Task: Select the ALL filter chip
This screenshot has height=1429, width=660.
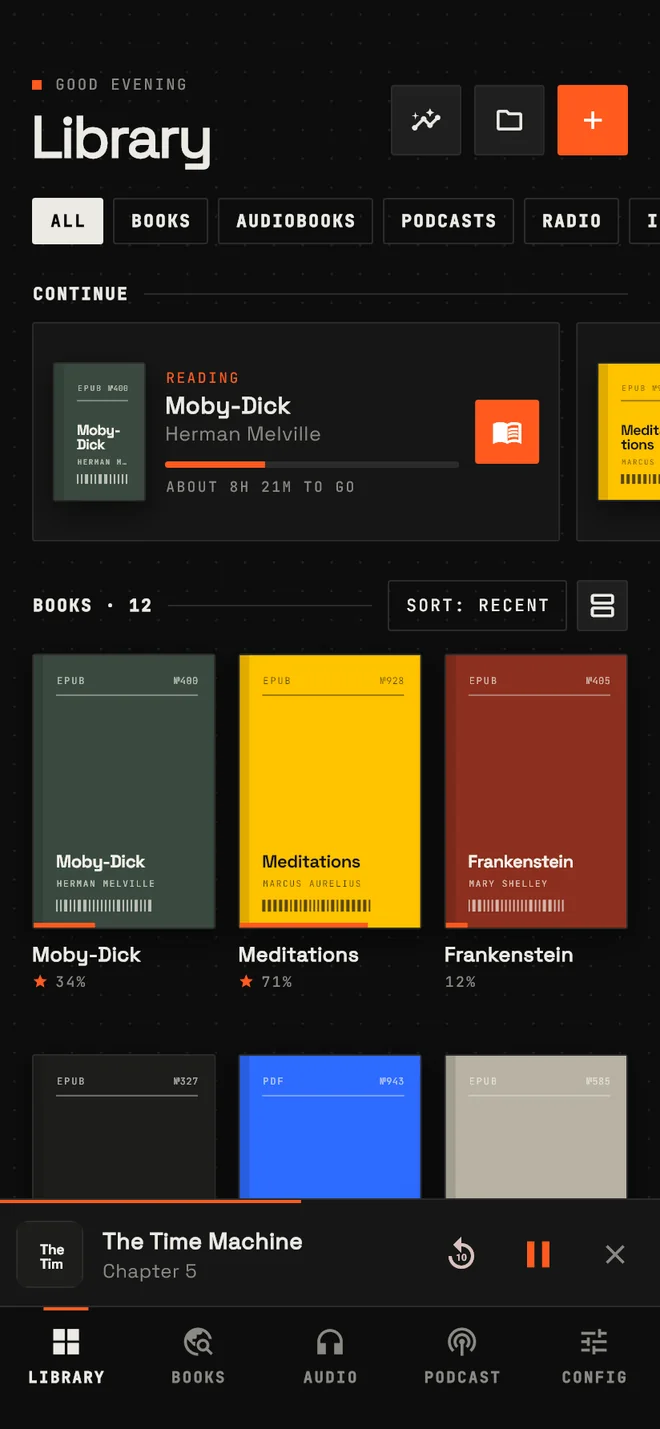Action: tap(68, 221)
